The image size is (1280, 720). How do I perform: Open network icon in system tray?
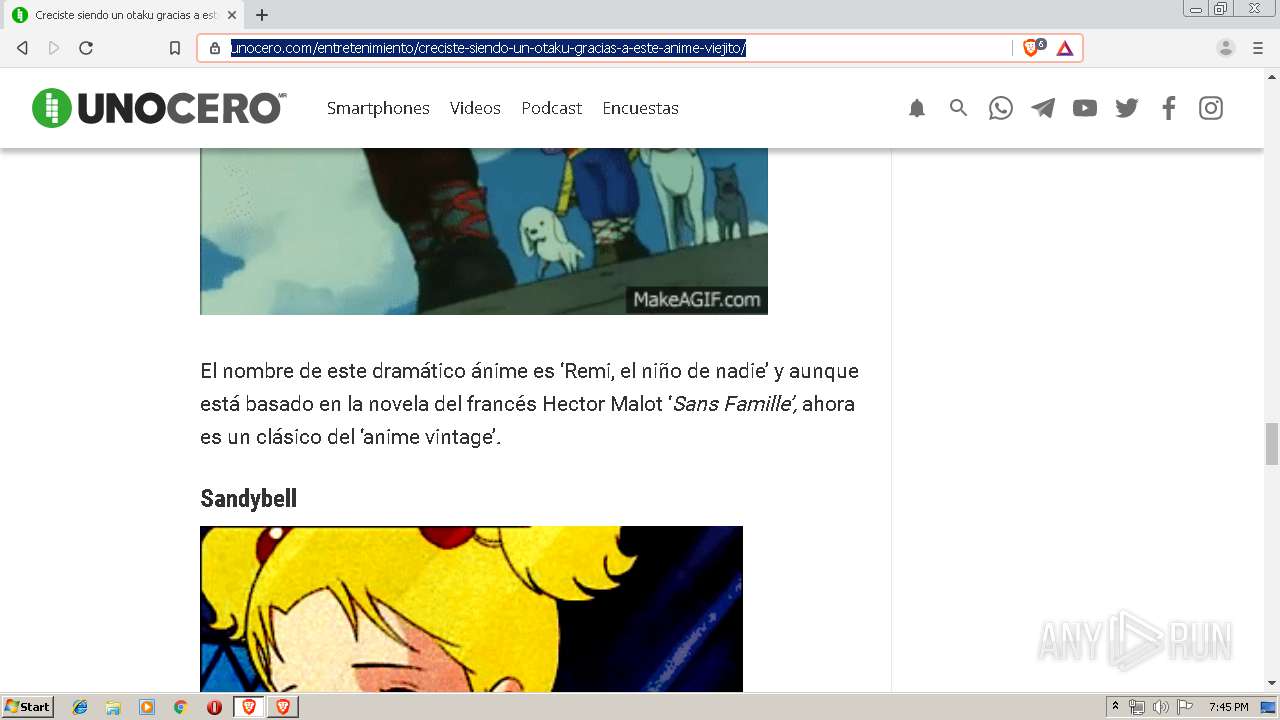click(x=1137, y=707)
